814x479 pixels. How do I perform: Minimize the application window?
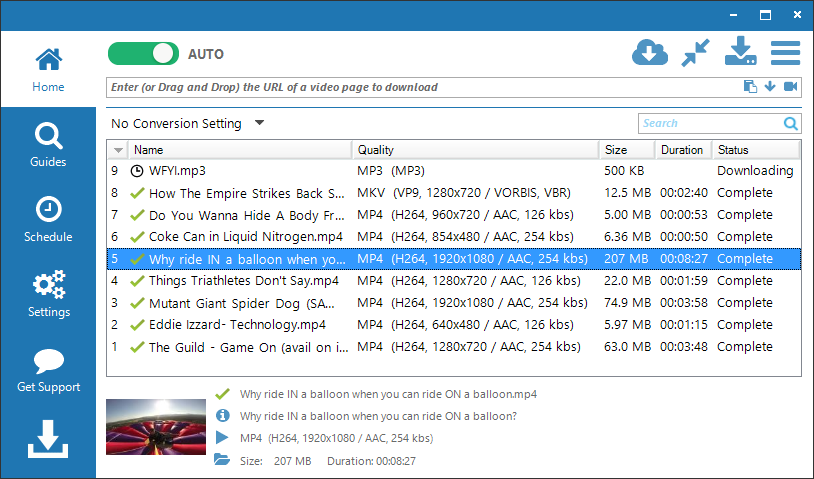pyautogui.click(x=733, y=15)
